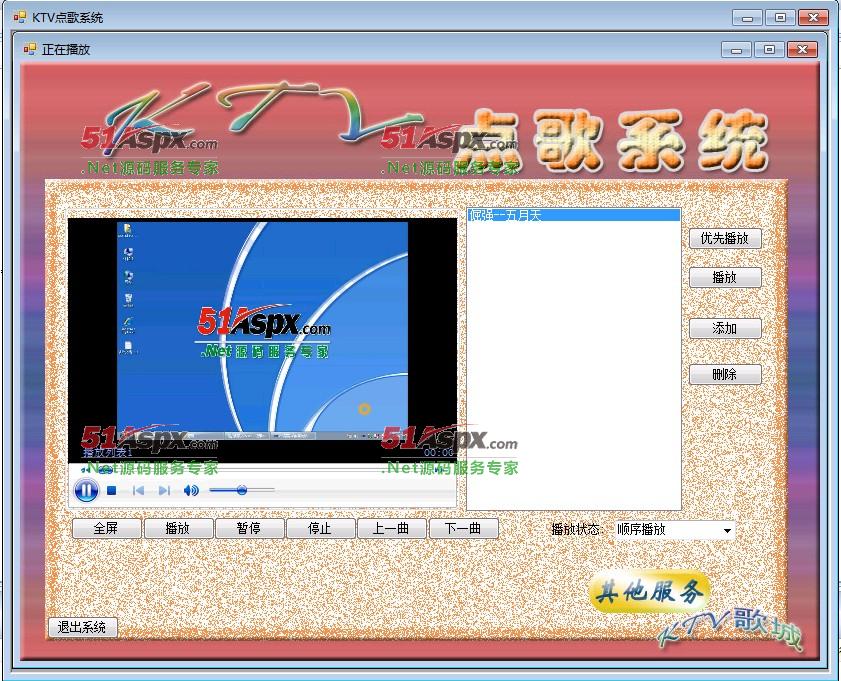Click the 全屏 button
This screenshot has width=841, height=681.
106,528
